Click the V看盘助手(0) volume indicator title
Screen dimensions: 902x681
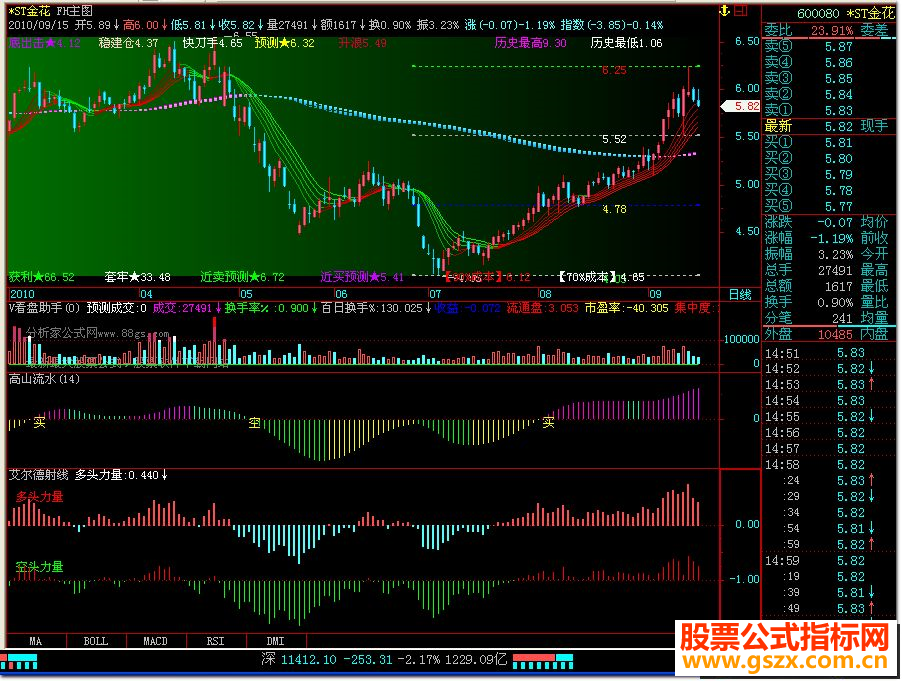tap(44, 308)
